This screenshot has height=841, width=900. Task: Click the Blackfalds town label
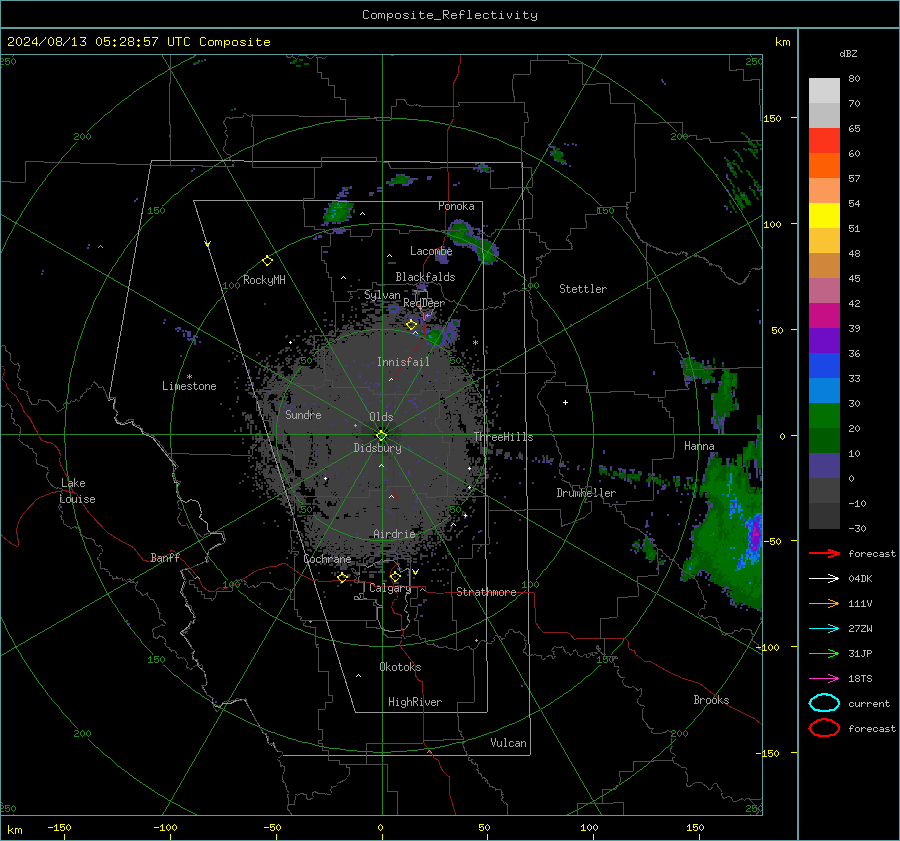pos(425,277)
